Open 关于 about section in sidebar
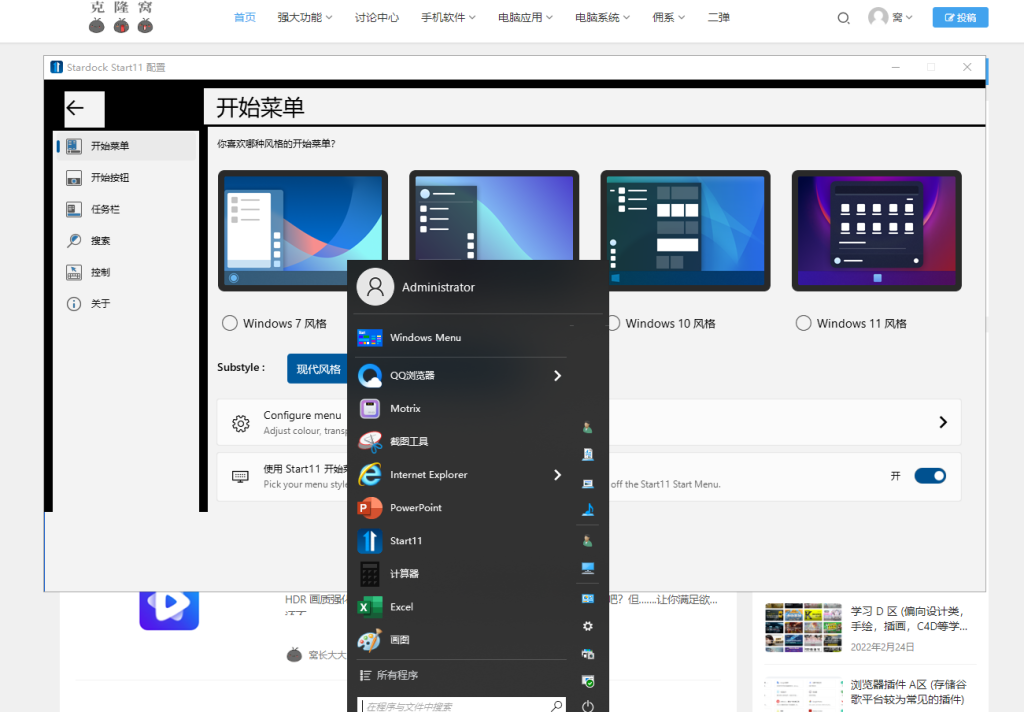The image size is (1024, 712). (126, 304)
